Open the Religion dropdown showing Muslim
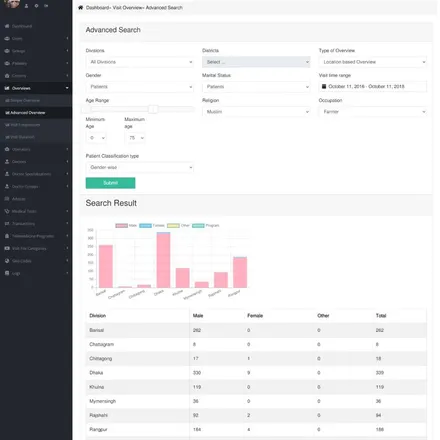Image resolution: width=440 pixels, height=440 pixels. [256, 112]
